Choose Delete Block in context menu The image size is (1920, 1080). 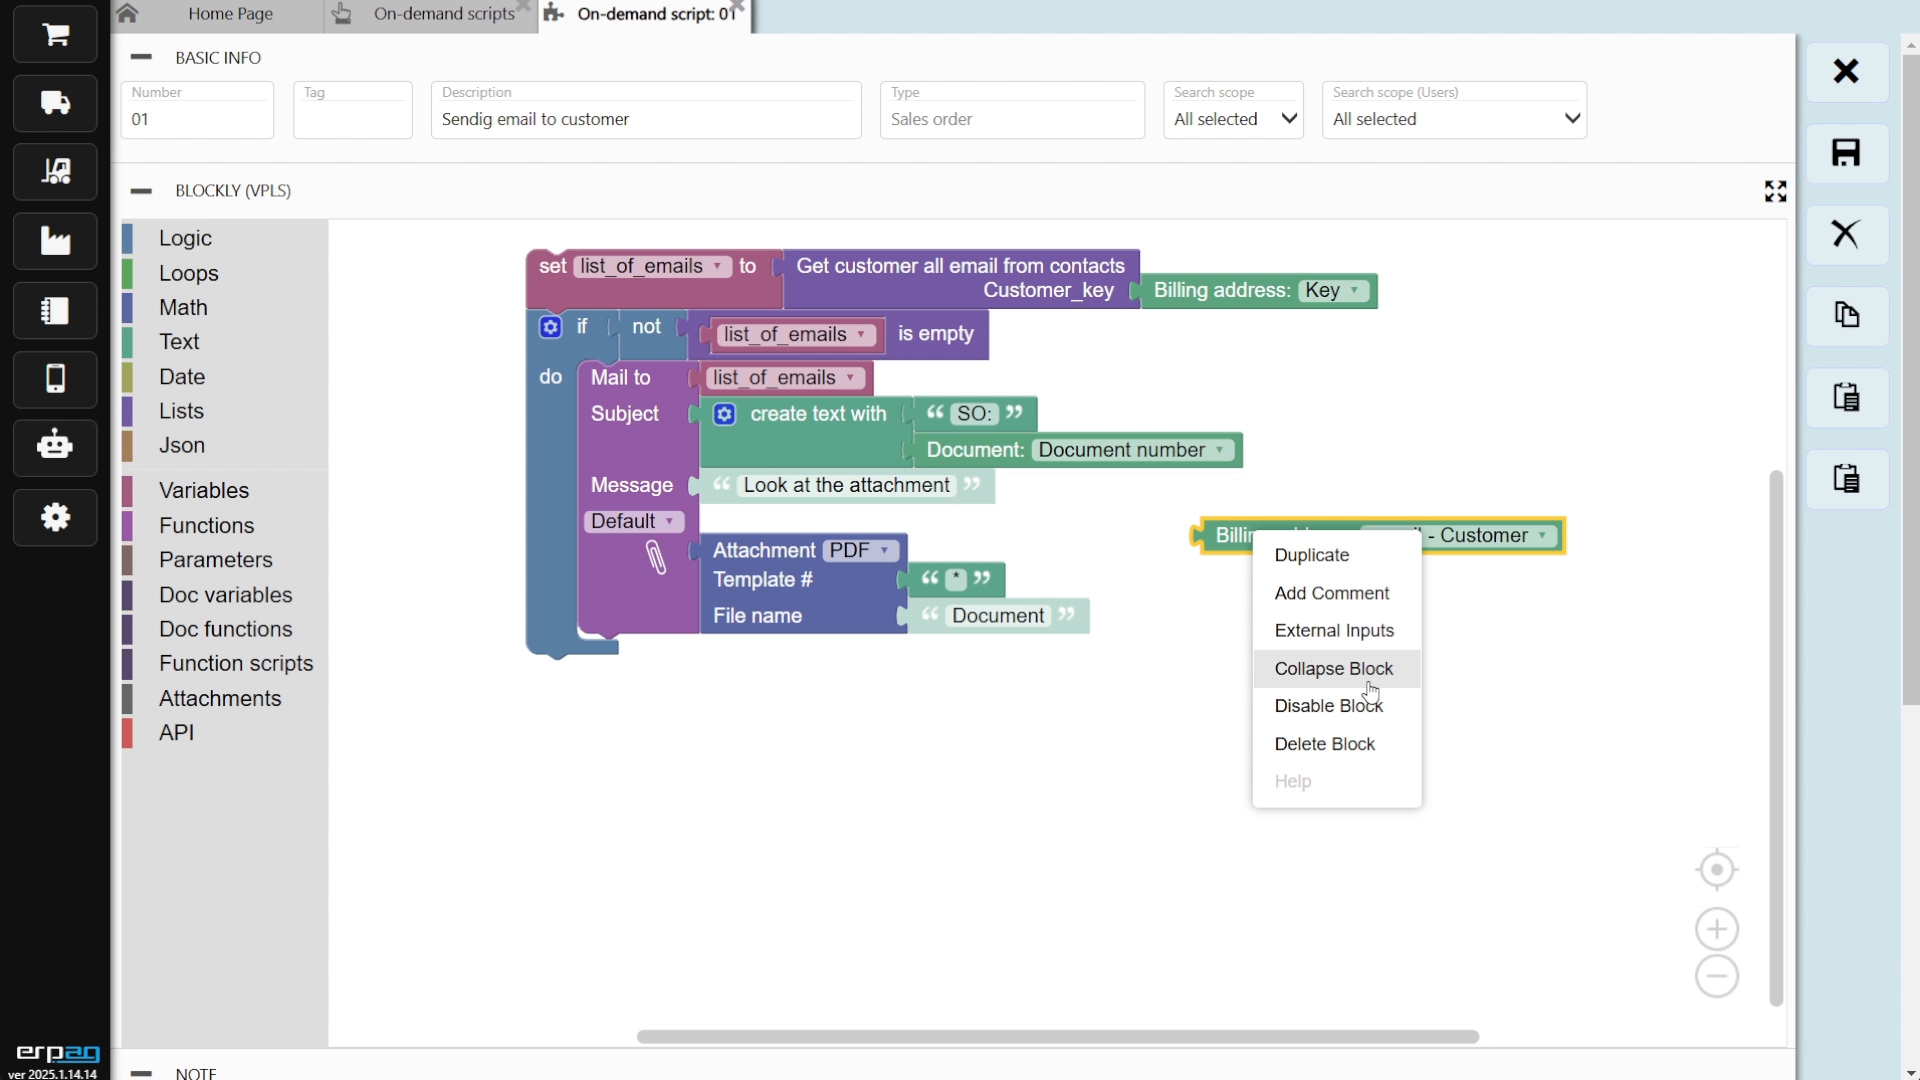pos(1324,744)
